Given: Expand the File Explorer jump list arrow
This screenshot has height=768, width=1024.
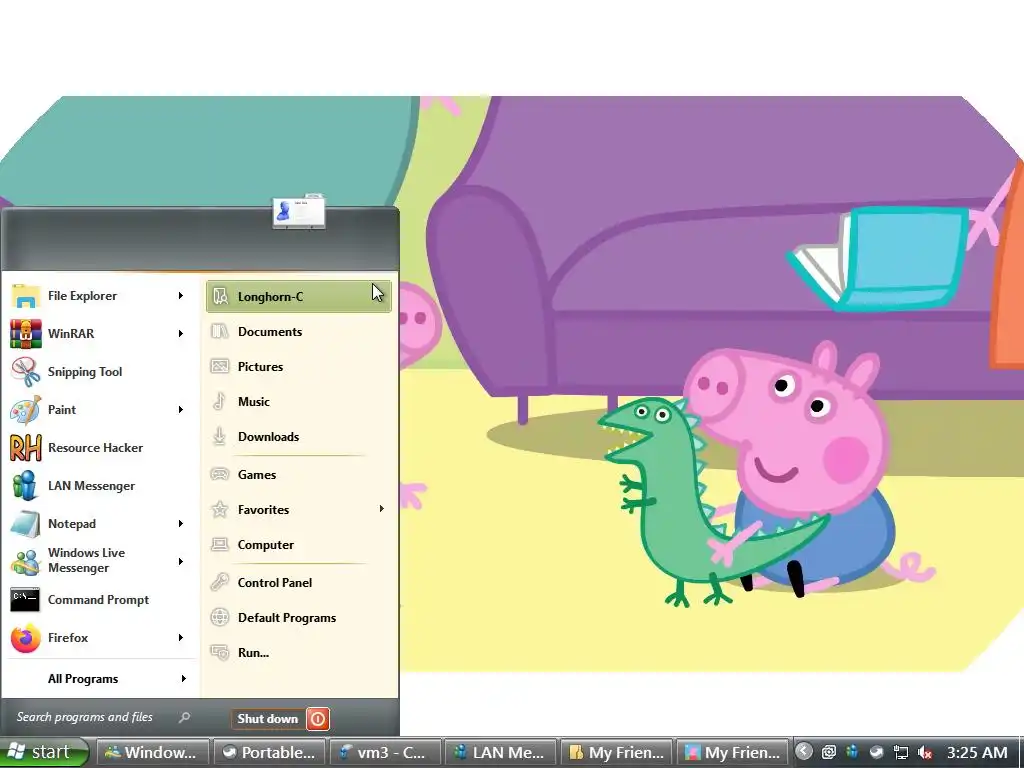Looking at the screenshot, I should coord(181,296).
